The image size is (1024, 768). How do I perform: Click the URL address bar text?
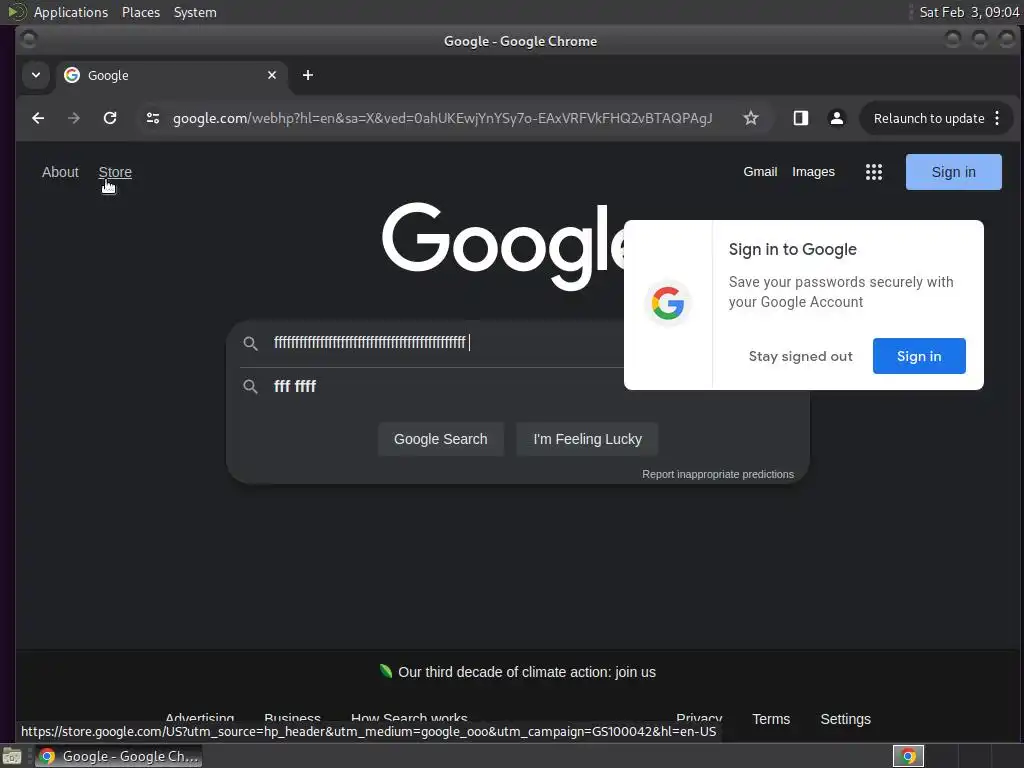click(x=442, y=118)
